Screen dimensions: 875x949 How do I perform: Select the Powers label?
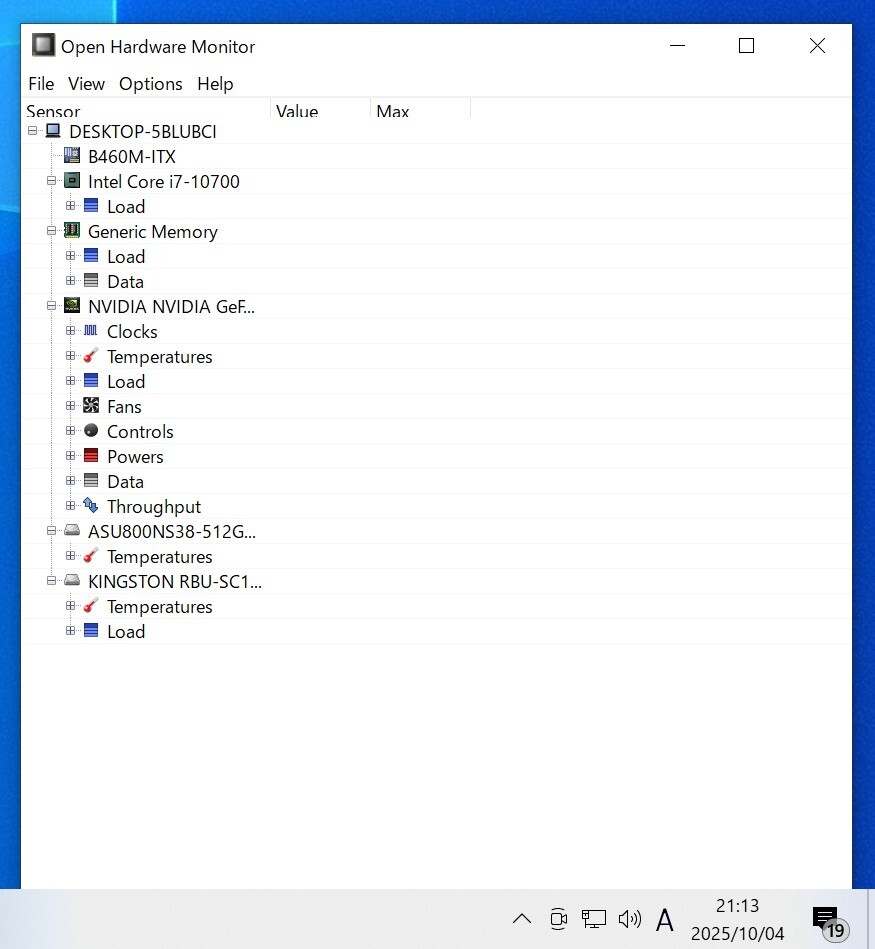(x=135, y=456)
